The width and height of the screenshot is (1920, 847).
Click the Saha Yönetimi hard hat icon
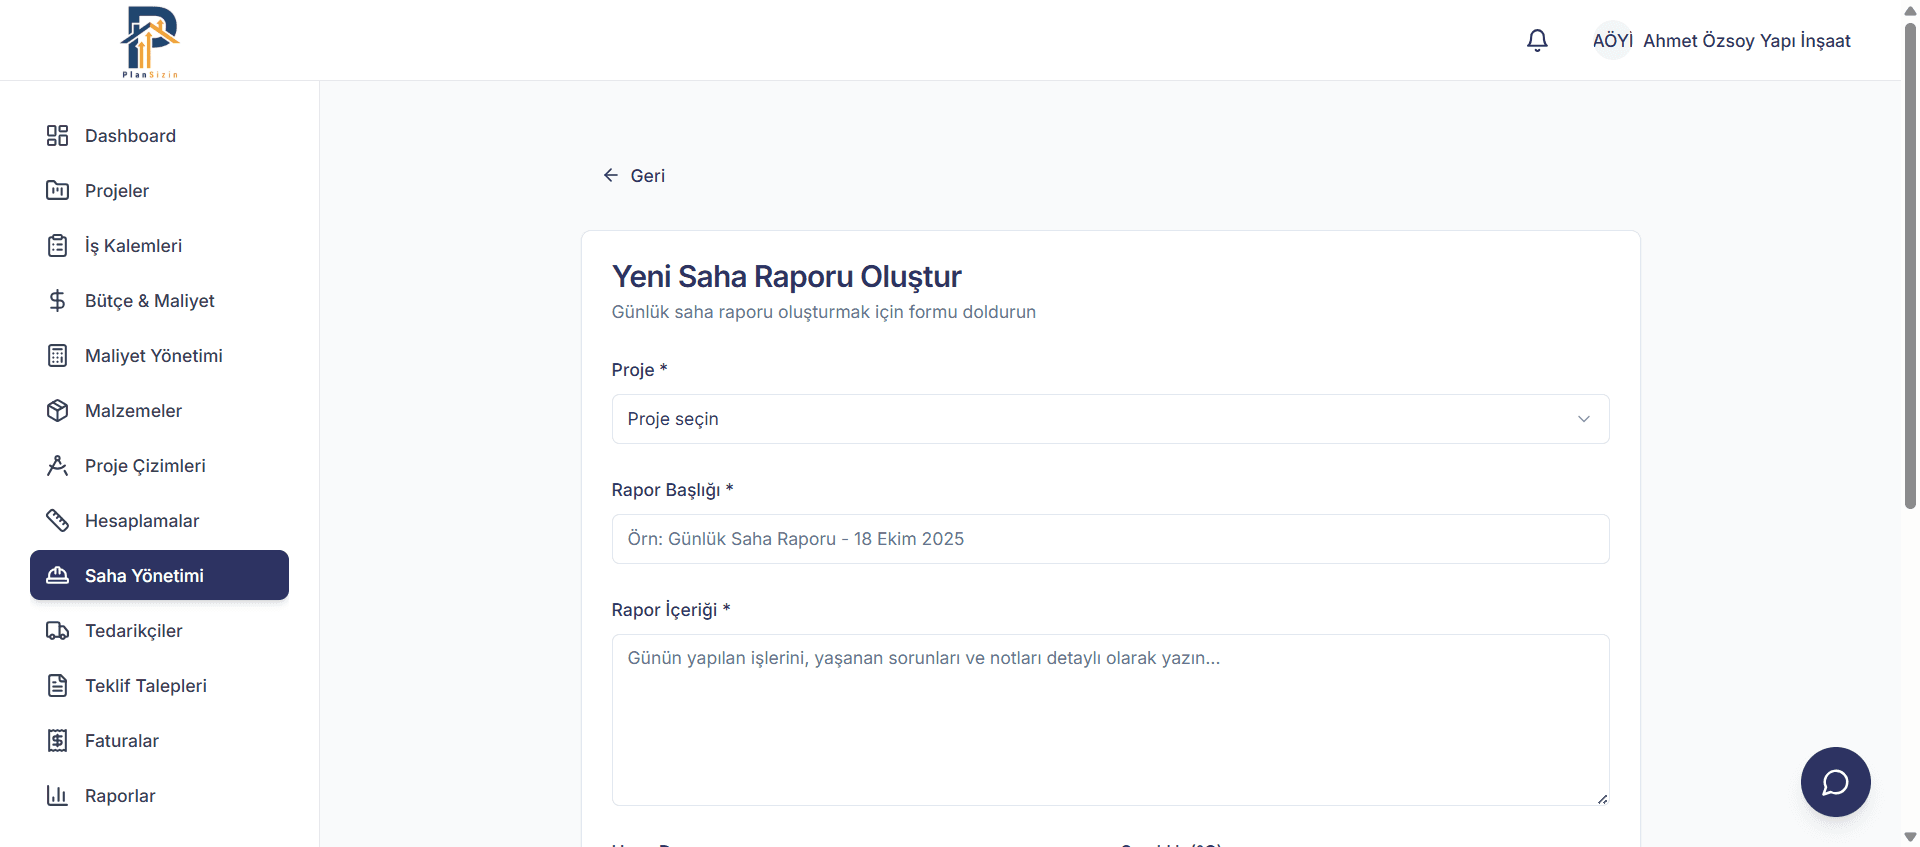[x=57, y=576]
